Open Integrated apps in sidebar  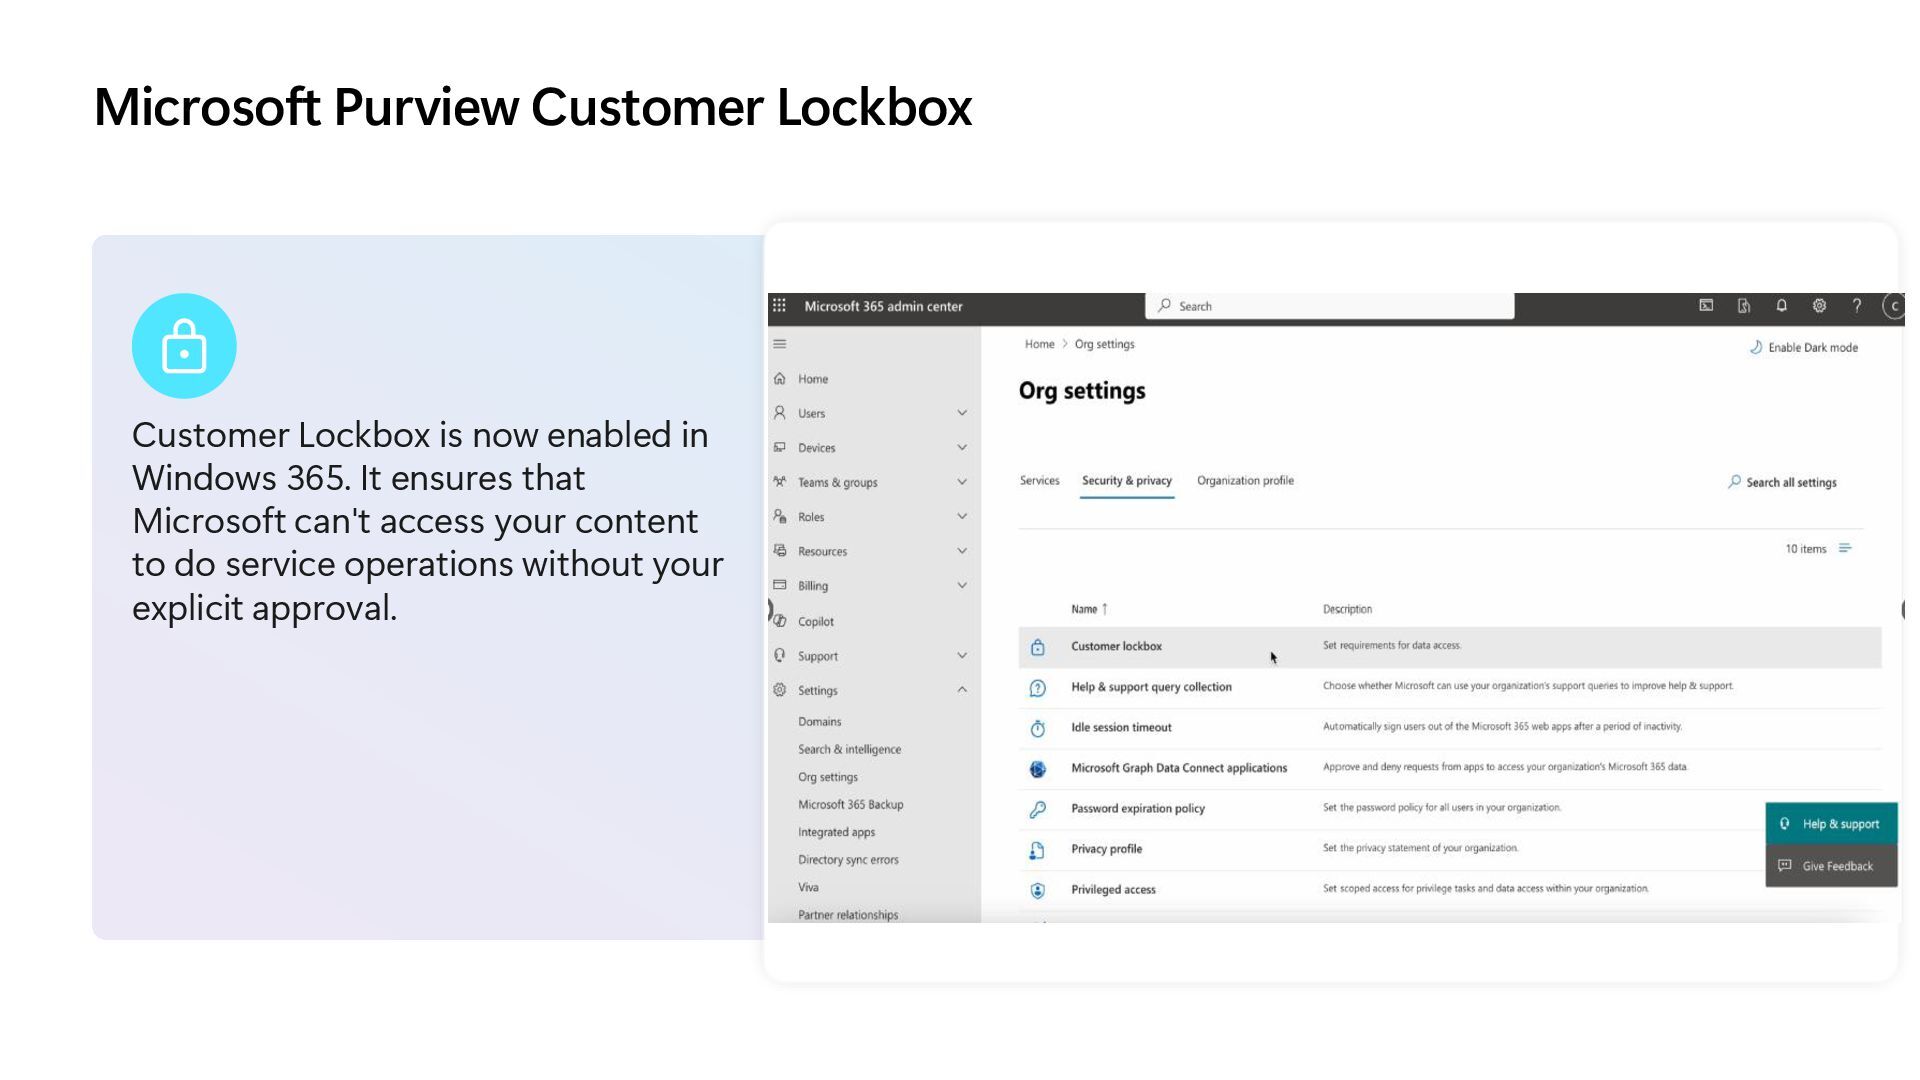coord(836,832)
